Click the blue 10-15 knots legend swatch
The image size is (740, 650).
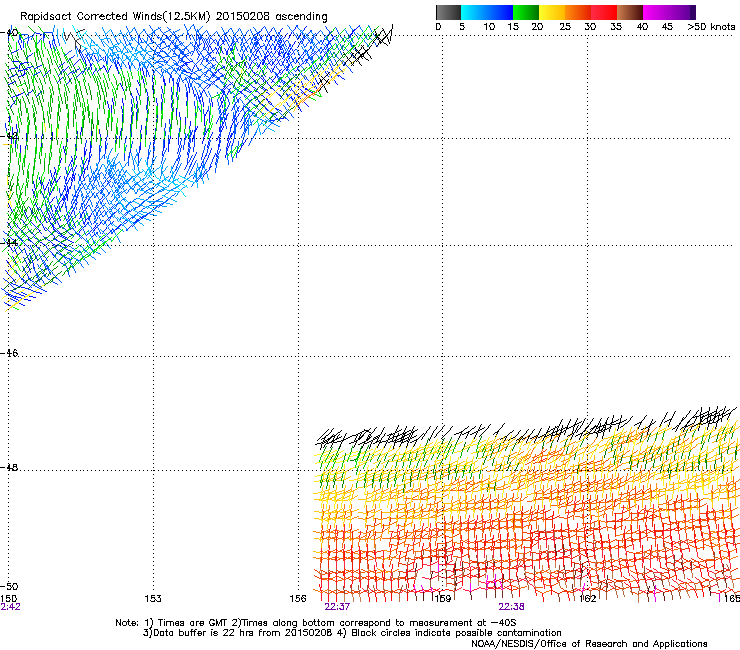(x=500, y=12)
